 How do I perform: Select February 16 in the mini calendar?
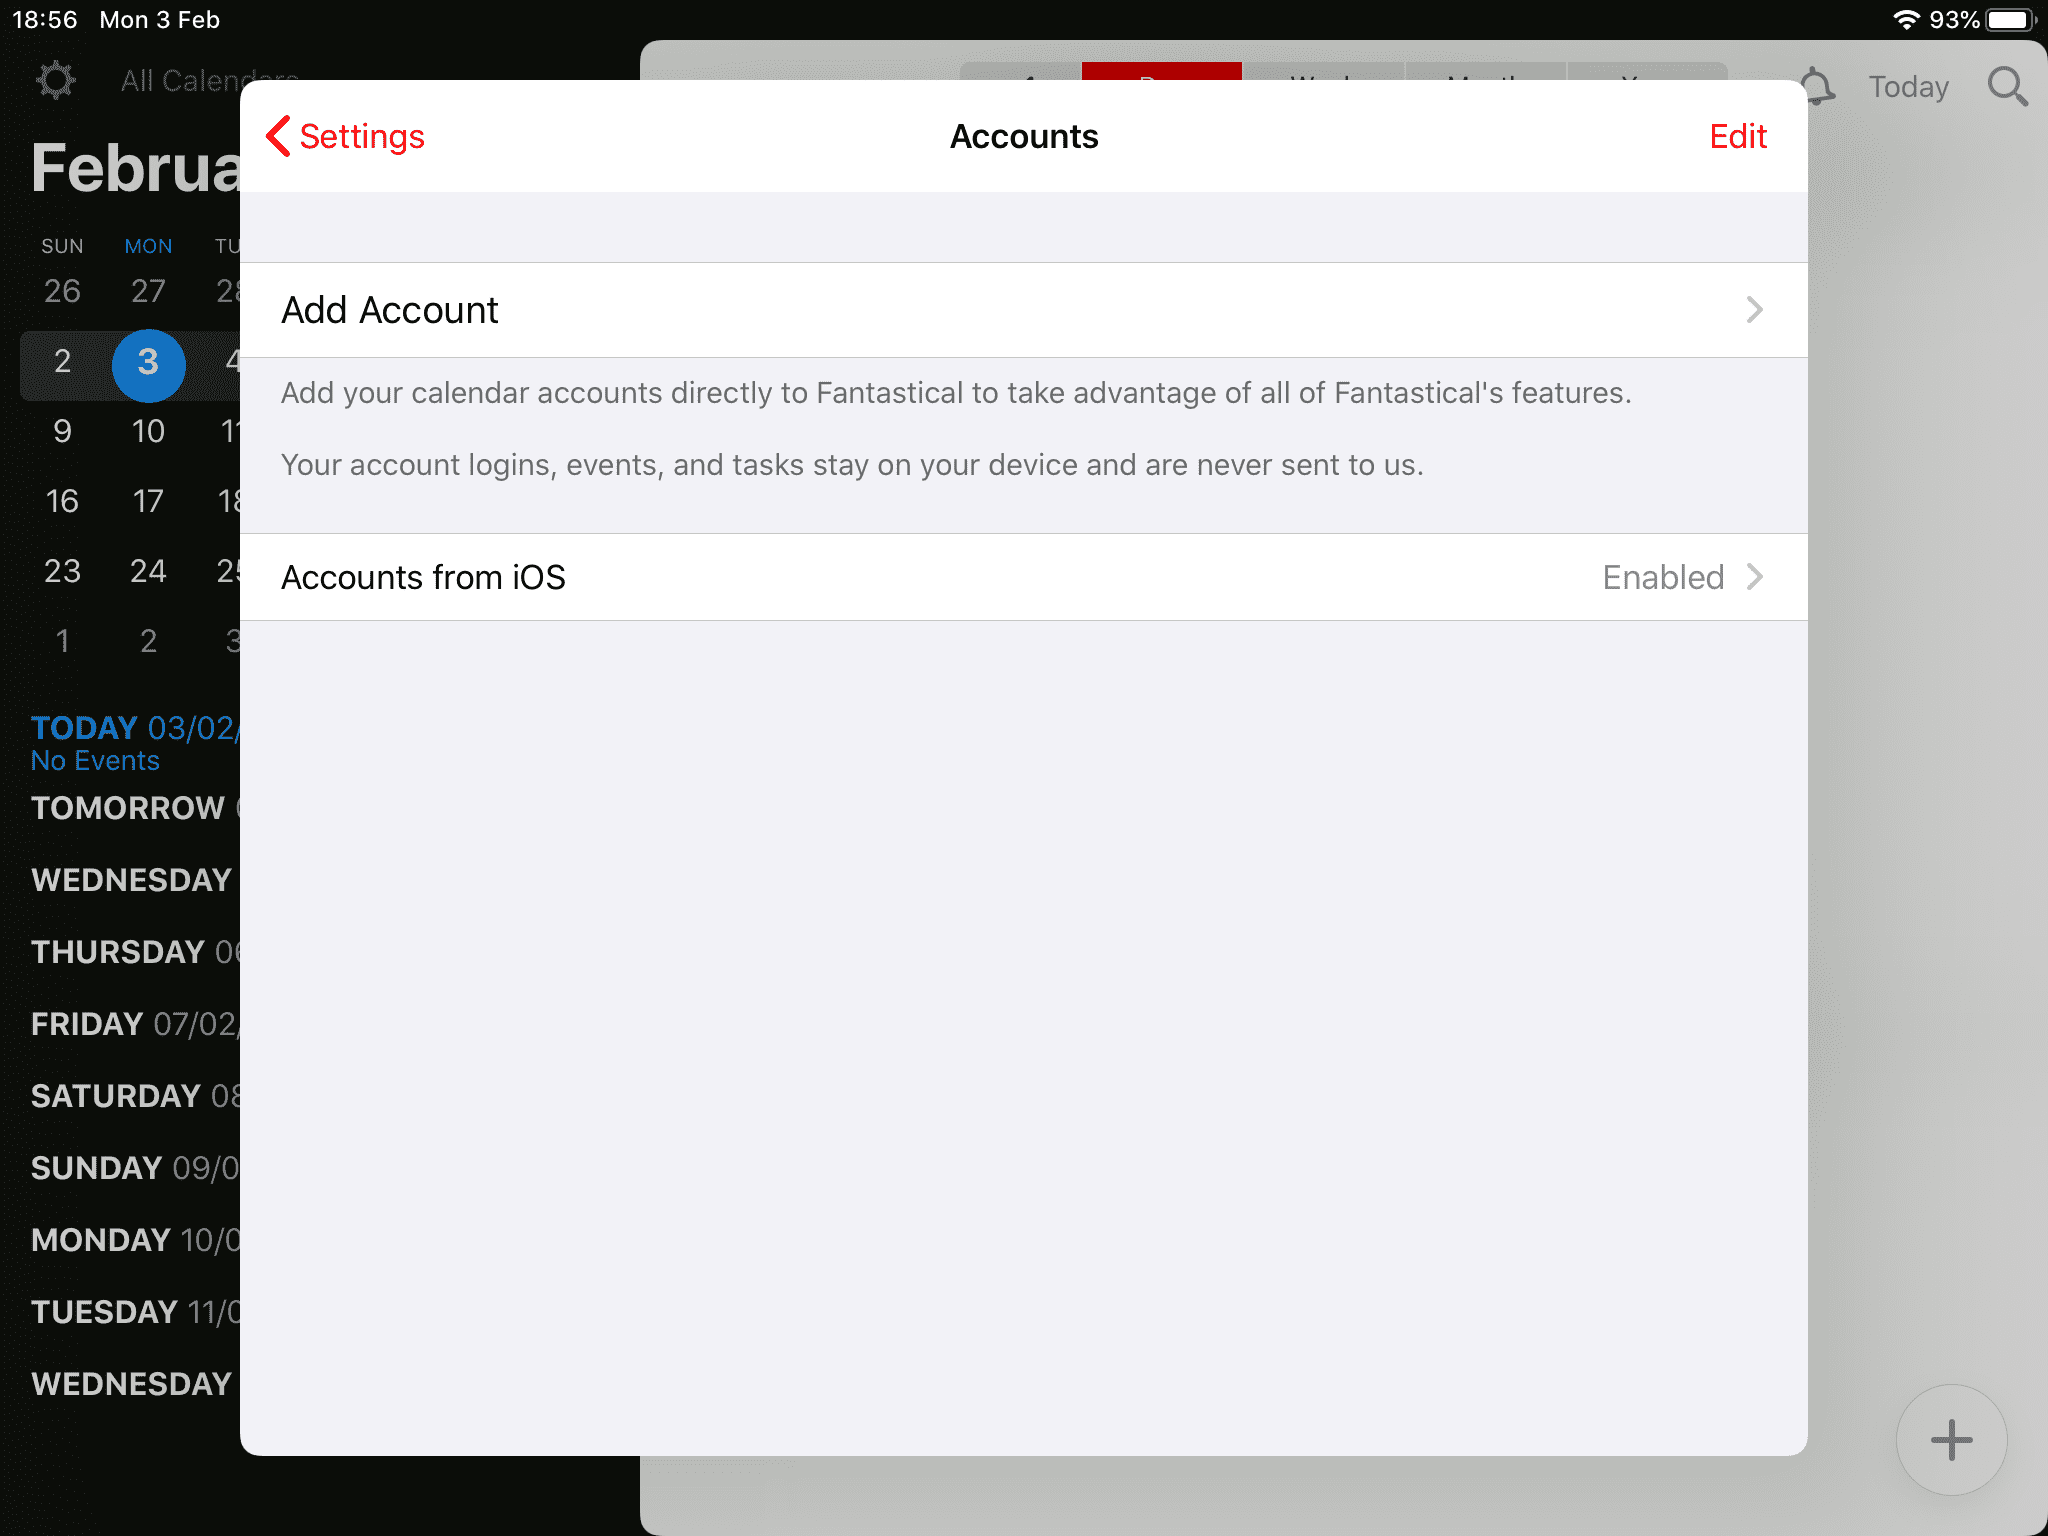[62, 501]
